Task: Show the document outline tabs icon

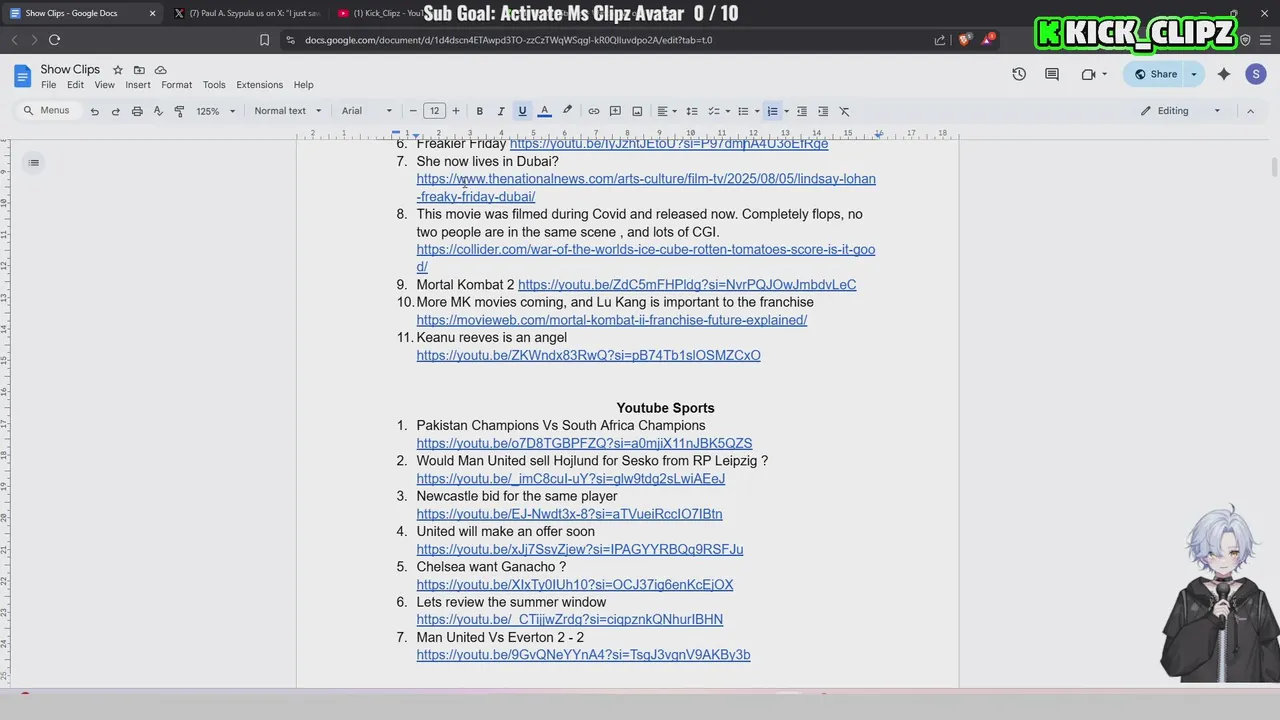Action: click(33, 163)
